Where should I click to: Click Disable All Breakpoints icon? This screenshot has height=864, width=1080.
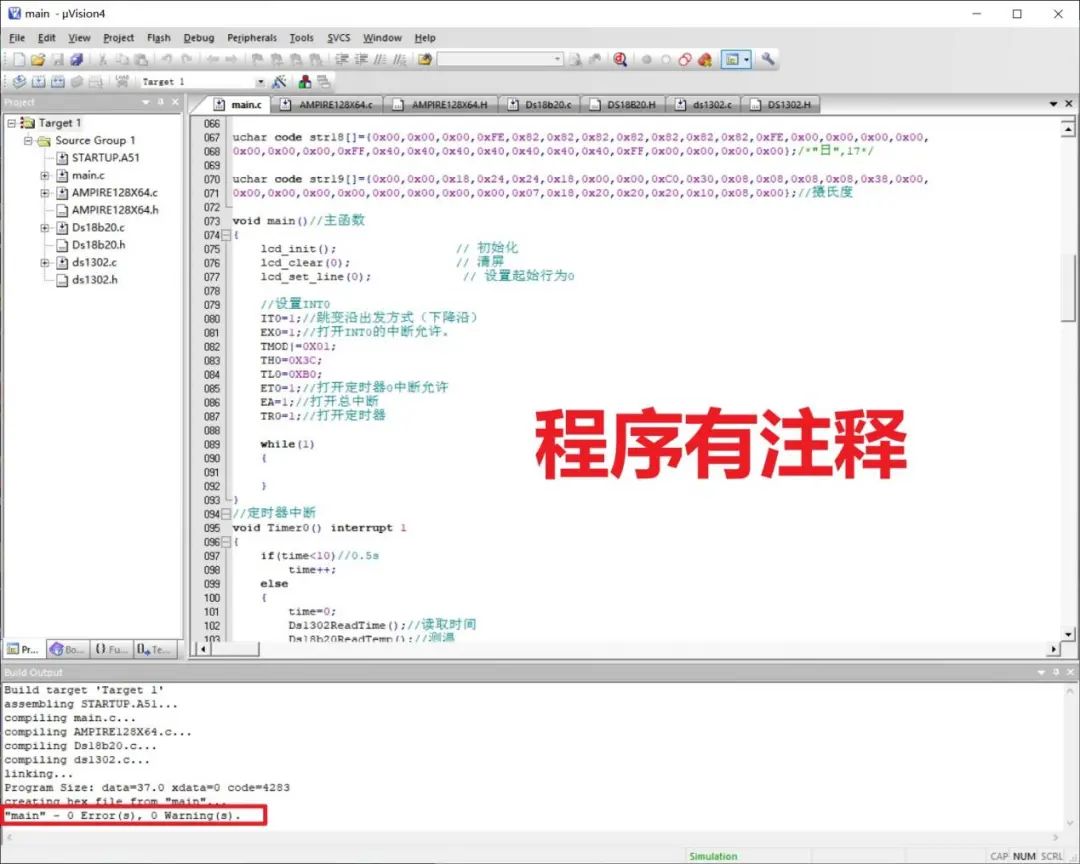(x=685, y=60)
